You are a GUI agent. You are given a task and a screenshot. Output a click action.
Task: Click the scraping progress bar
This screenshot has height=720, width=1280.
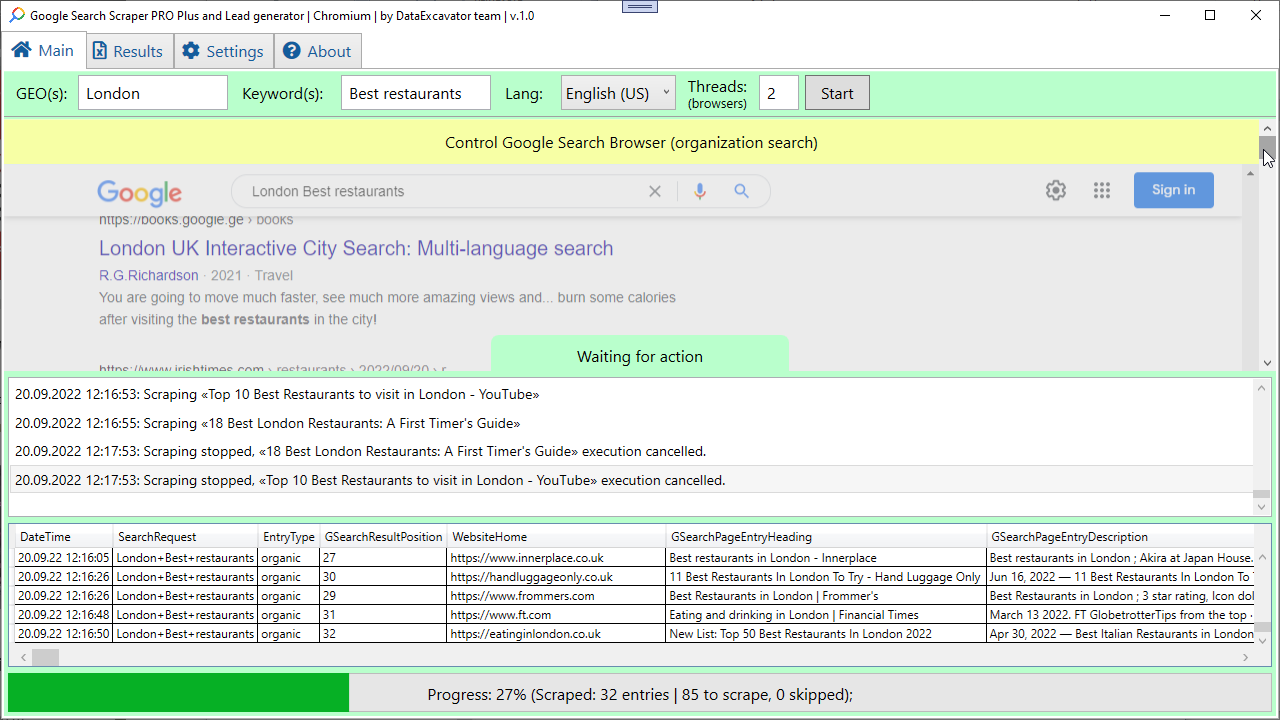pyautogui.click(x=640, y=694)
